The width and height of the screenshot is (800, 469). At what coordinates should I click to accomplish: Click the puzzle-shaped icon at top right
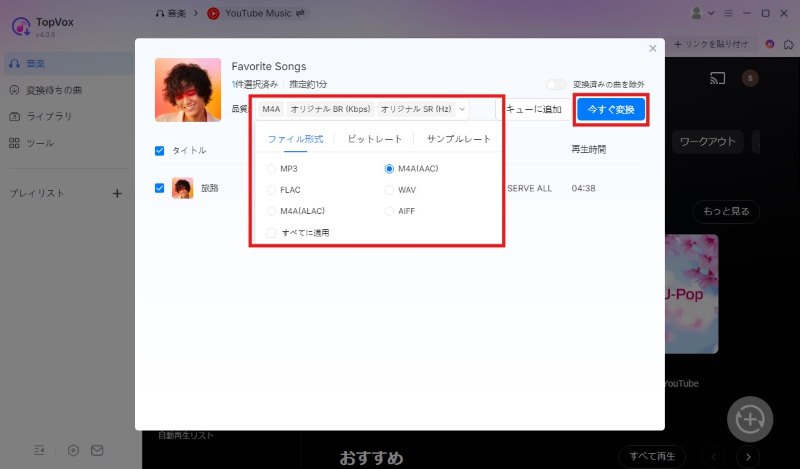tap(789, 44)
